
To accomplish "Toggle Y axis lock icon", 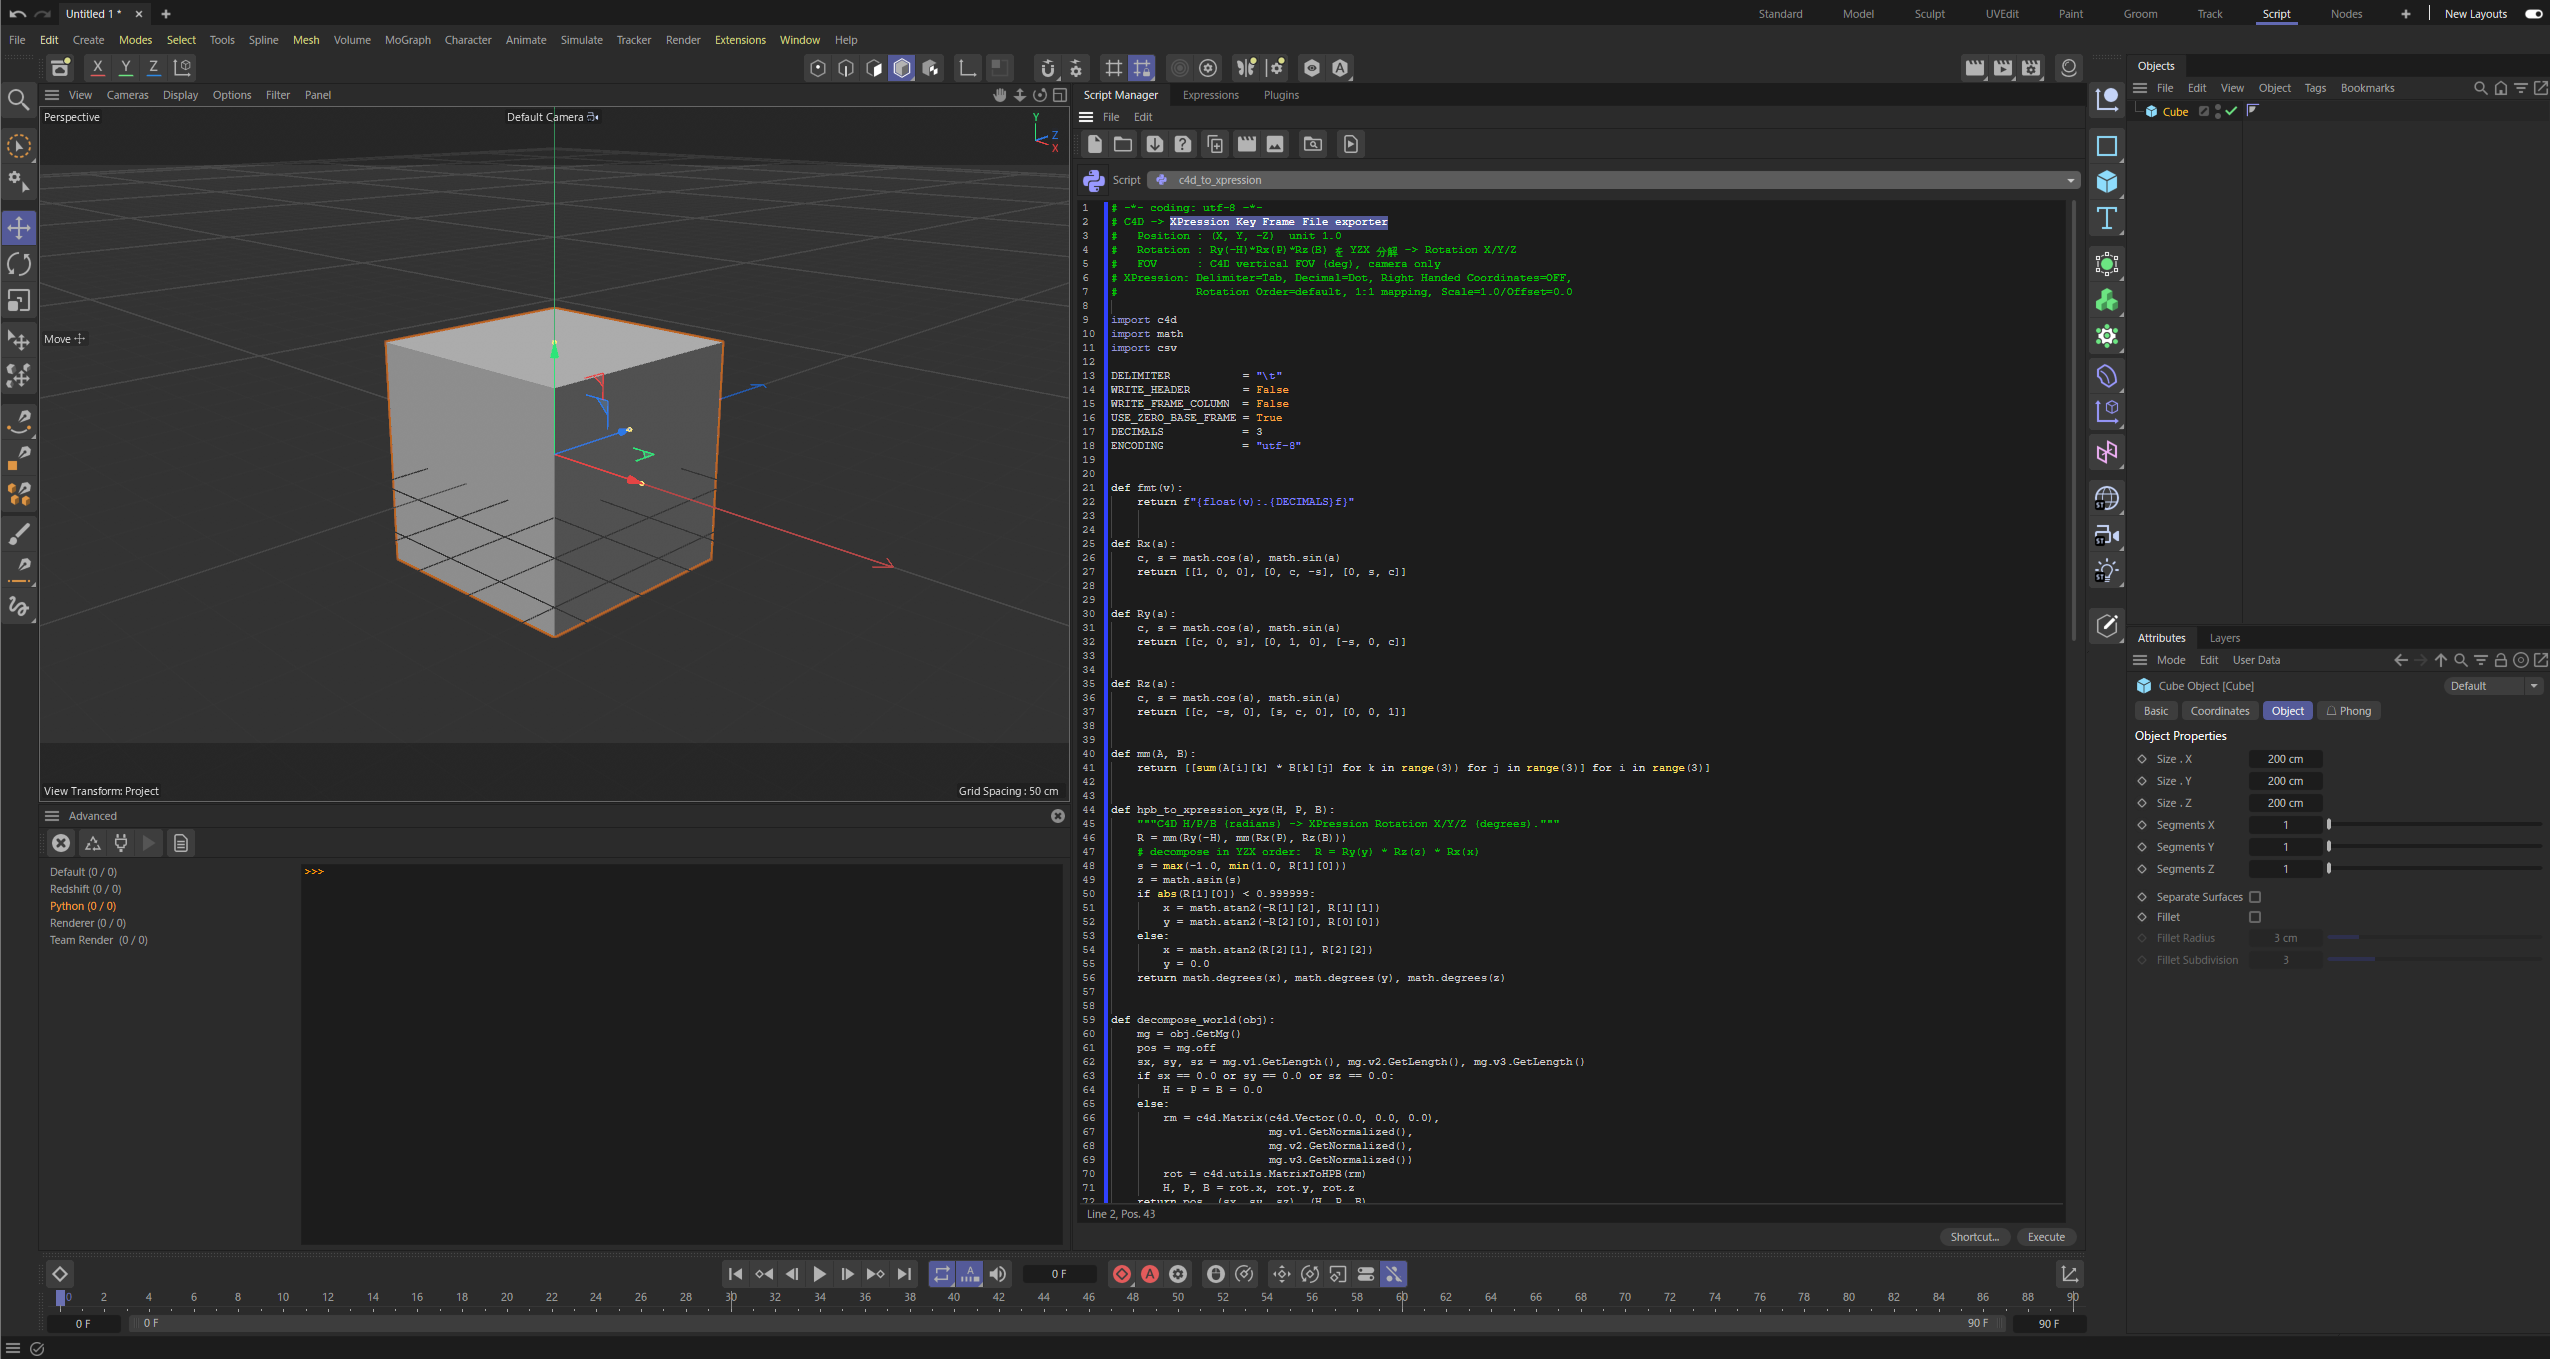I will [125, 67].
